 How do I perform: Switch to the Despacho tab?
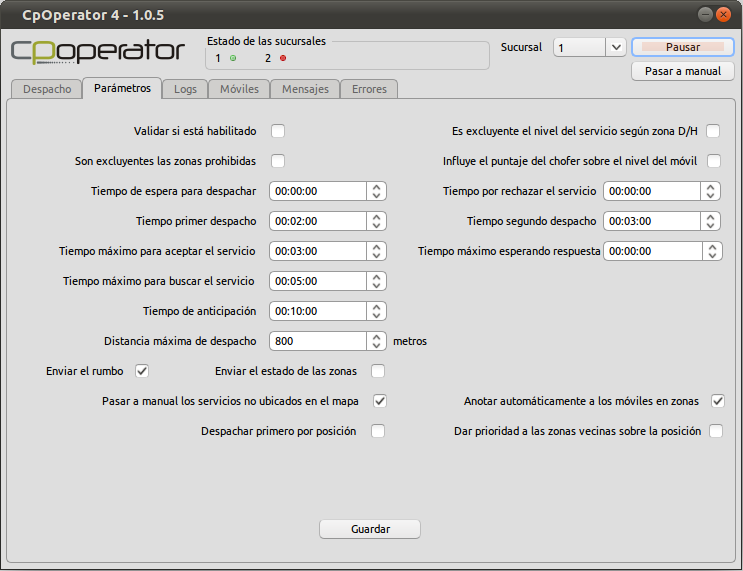coord(47,89)
